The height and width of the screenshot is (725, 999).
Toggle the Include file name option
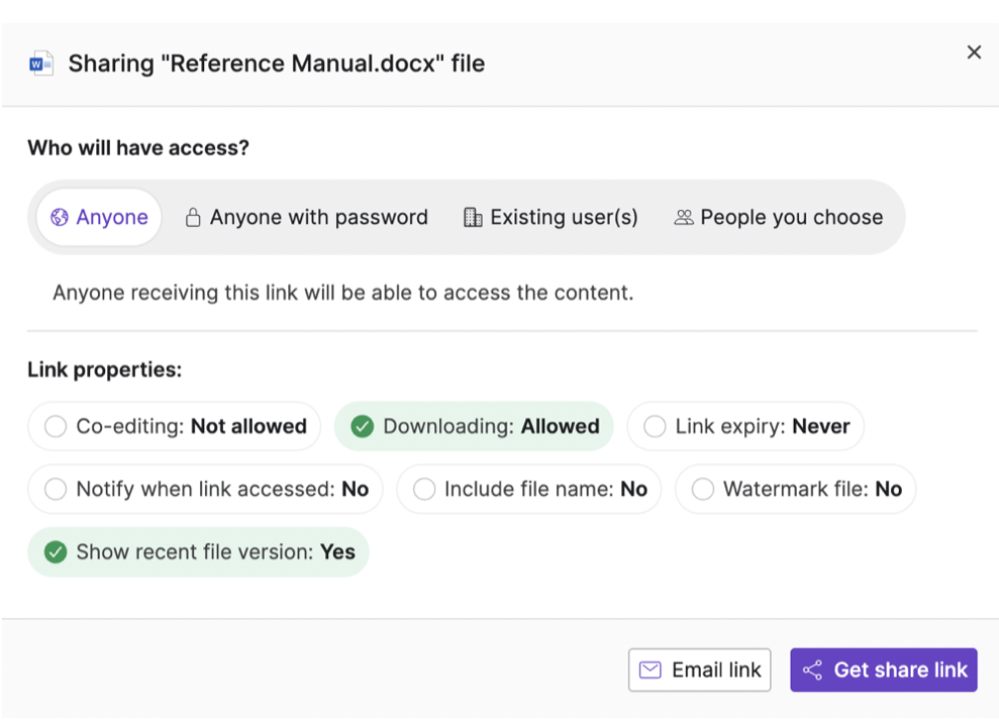pos(529,489)
